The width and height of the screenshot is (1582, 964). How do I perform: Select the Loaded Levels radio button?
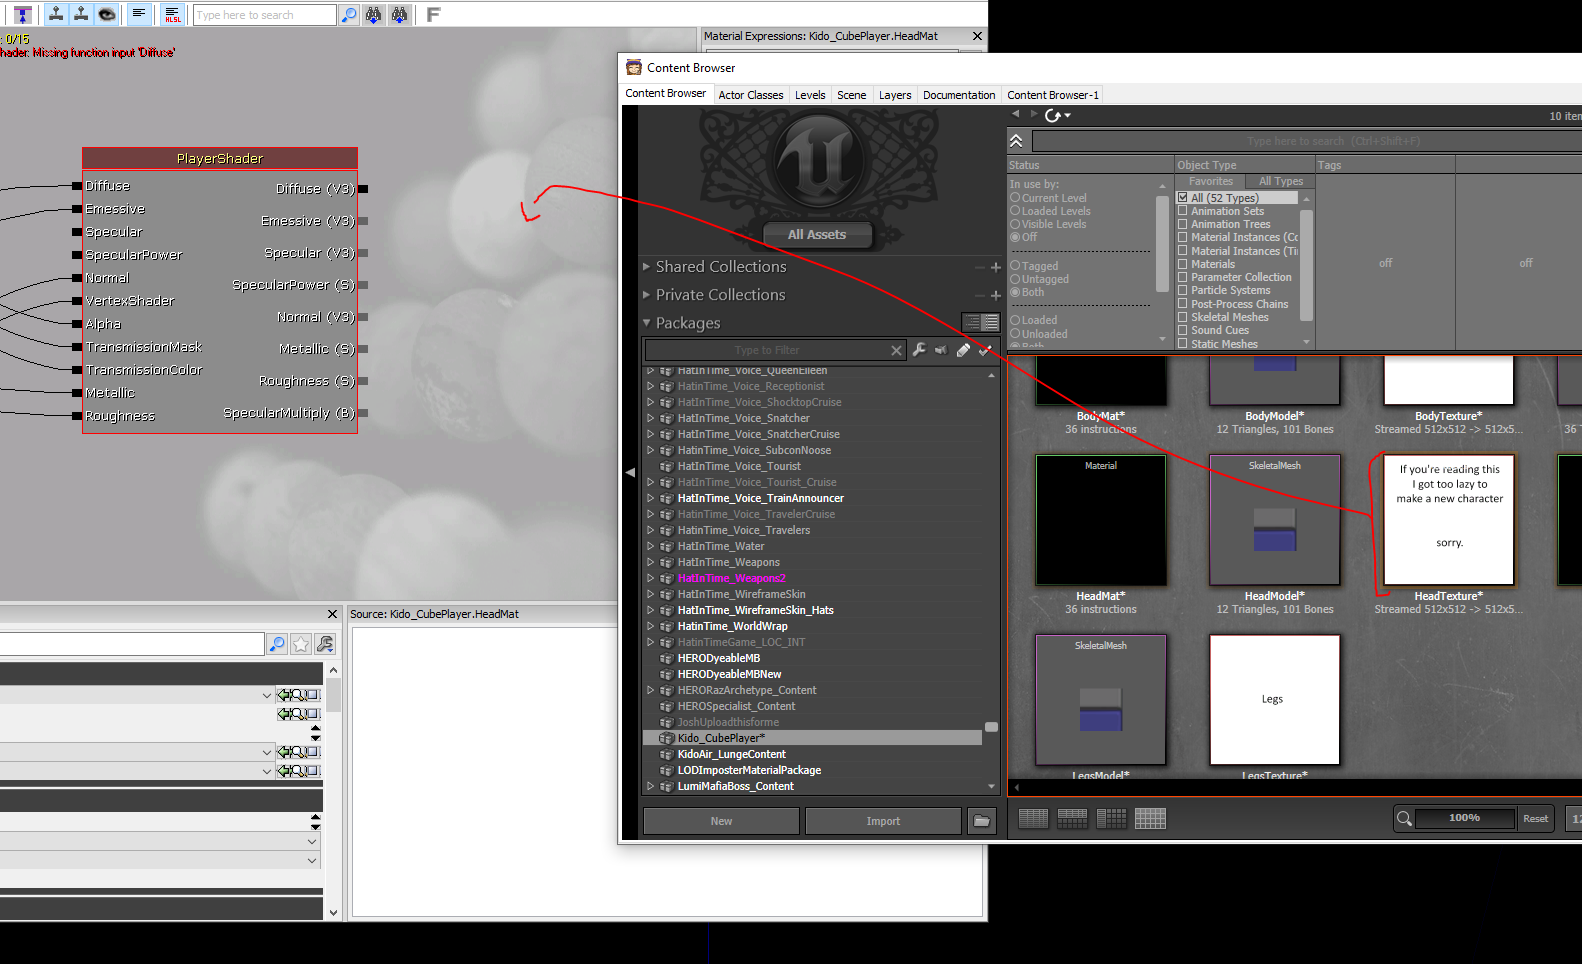(x=1015, y=211)
